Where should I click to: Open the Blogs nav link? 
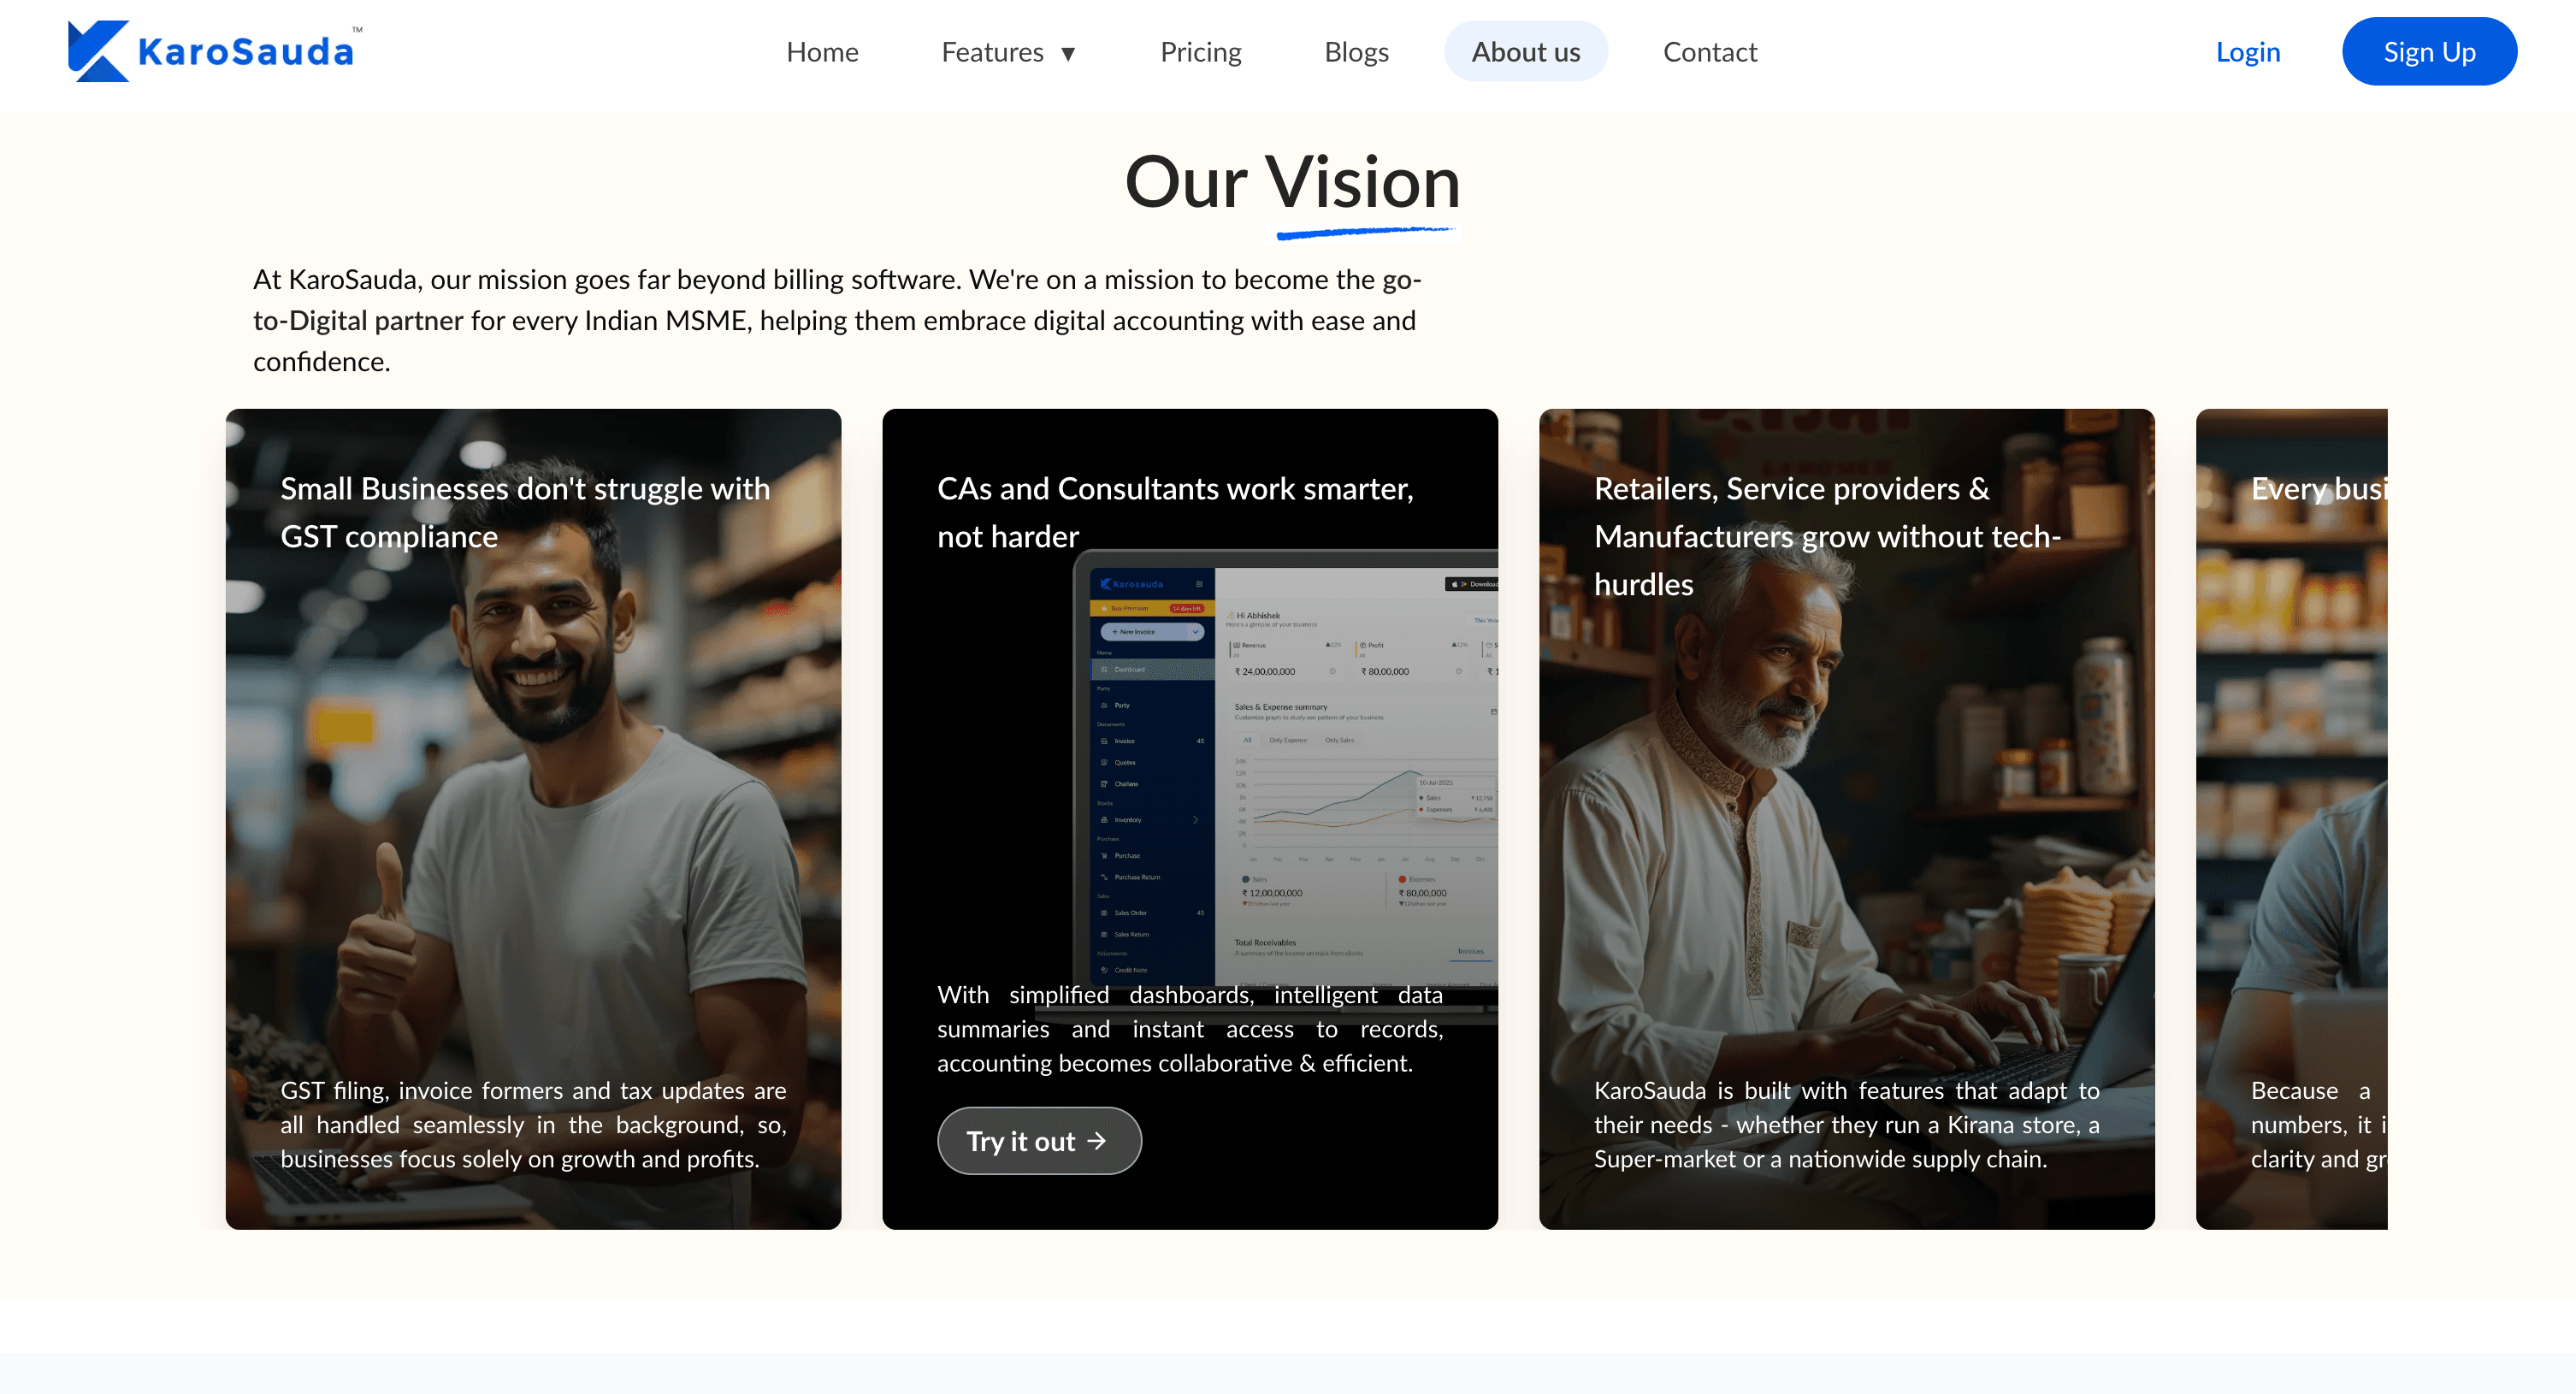click(1356, 52)
